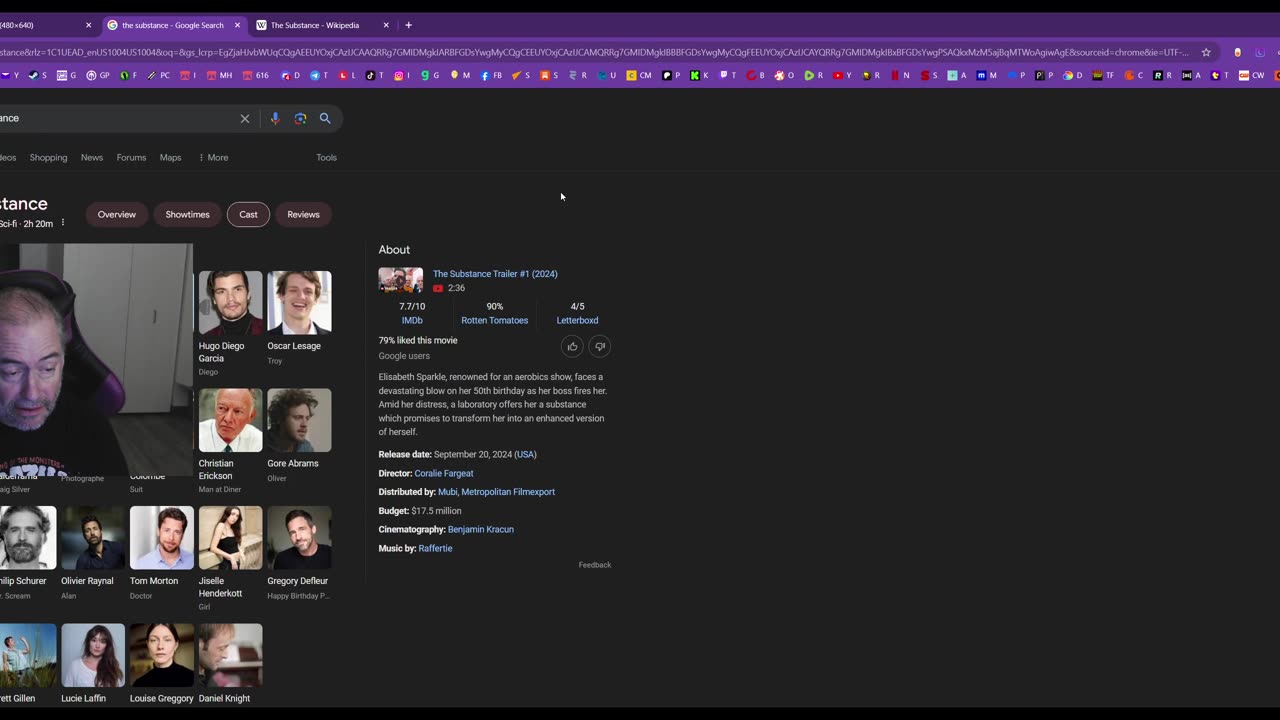Open director Coralie Fargeat link

444,473
